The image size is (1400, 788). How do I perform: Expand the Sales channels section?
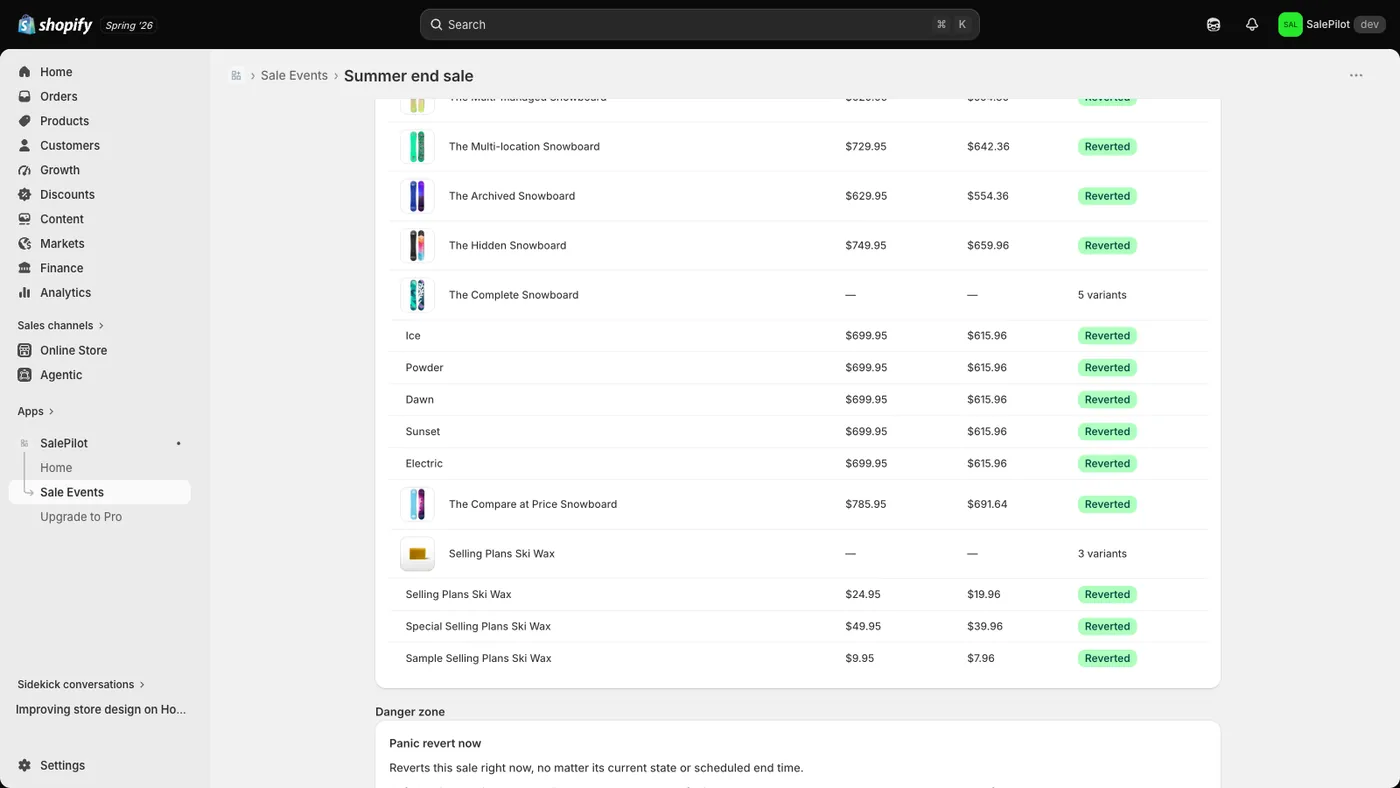(x=61, y=326)
